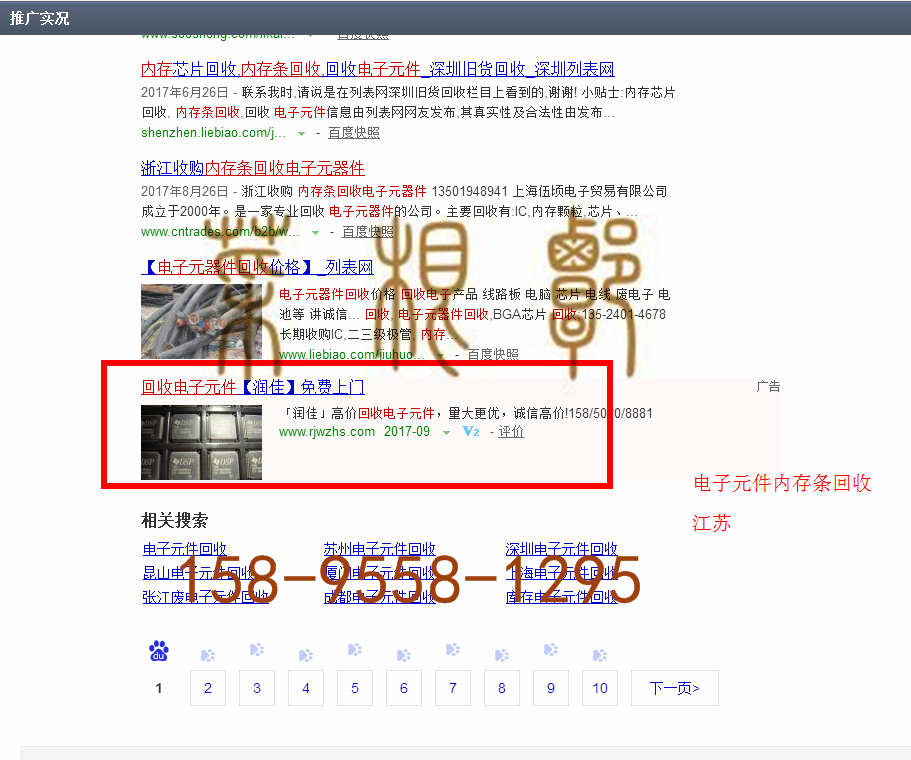
Task: Click the www.cntrades.com/b2b green URL
Action: point(220,232)
